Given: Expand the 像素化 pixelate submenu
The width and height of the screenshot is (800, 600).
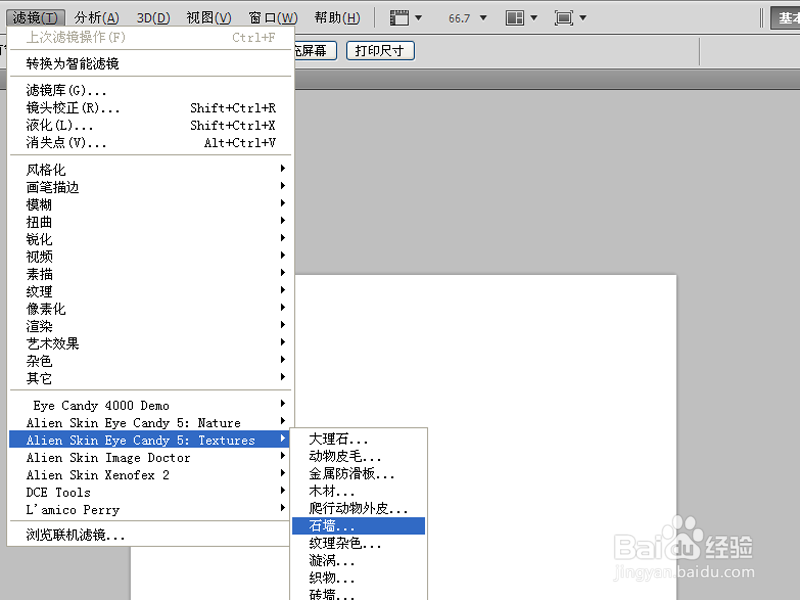Looking at the screenshot, I should 151,308.
